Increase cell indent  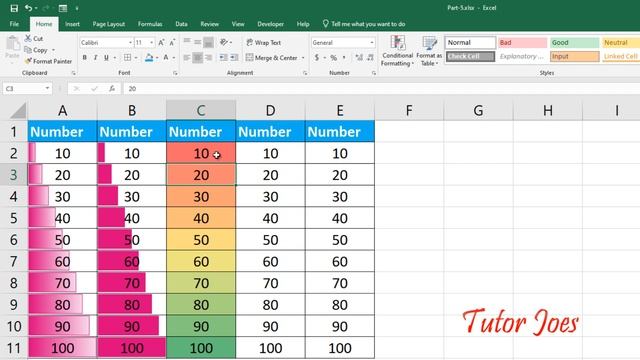pos(234,58)
